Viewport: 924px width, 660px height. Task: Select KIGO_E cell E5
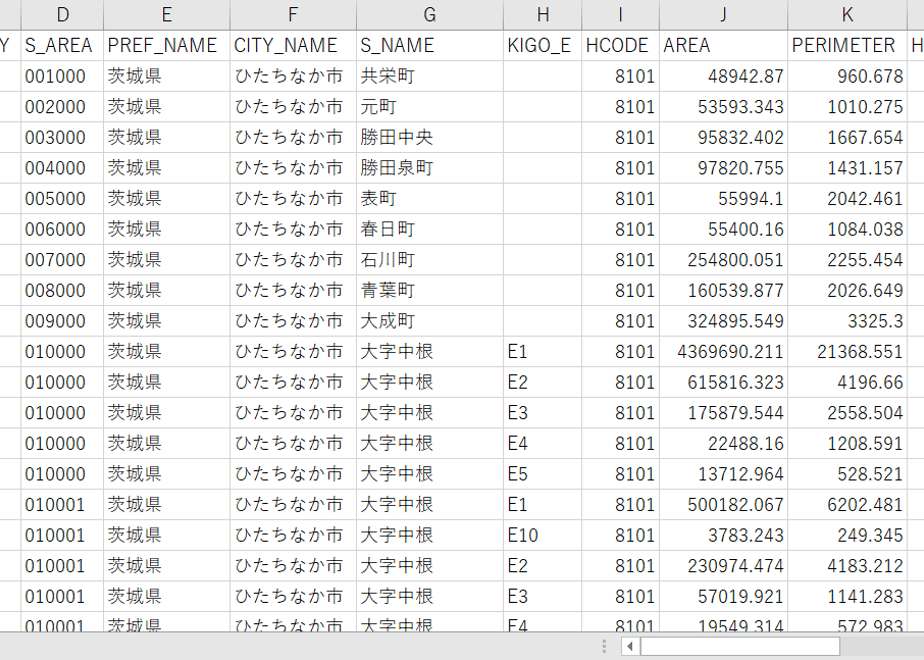[543, 474]
